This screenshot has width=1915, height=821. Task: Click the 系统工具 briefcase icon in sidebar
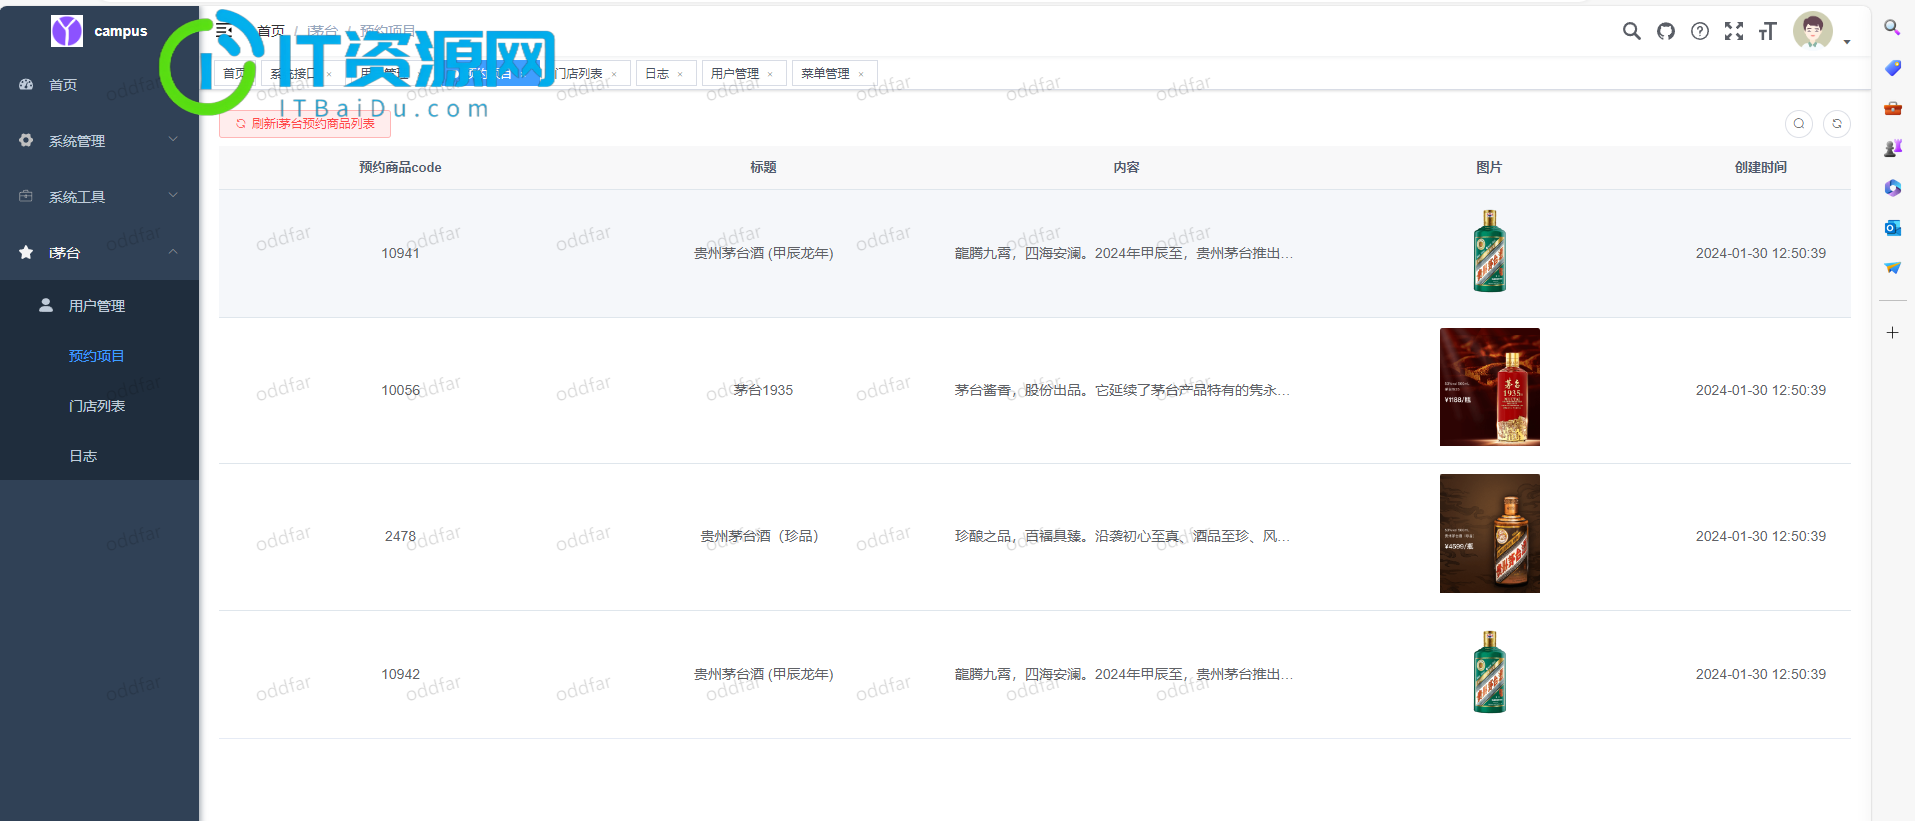26,197
